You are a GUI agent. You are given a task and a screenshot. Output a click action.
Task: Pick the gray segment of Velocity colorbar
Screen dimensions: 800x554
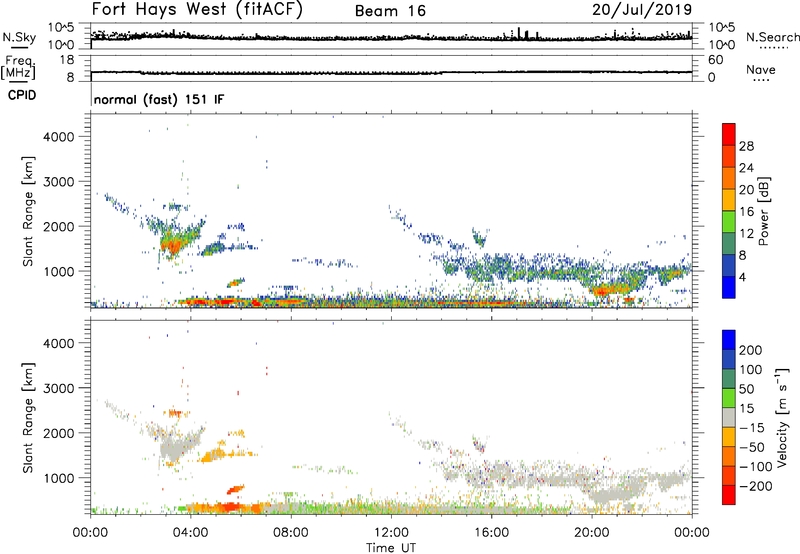pos(729,418)
